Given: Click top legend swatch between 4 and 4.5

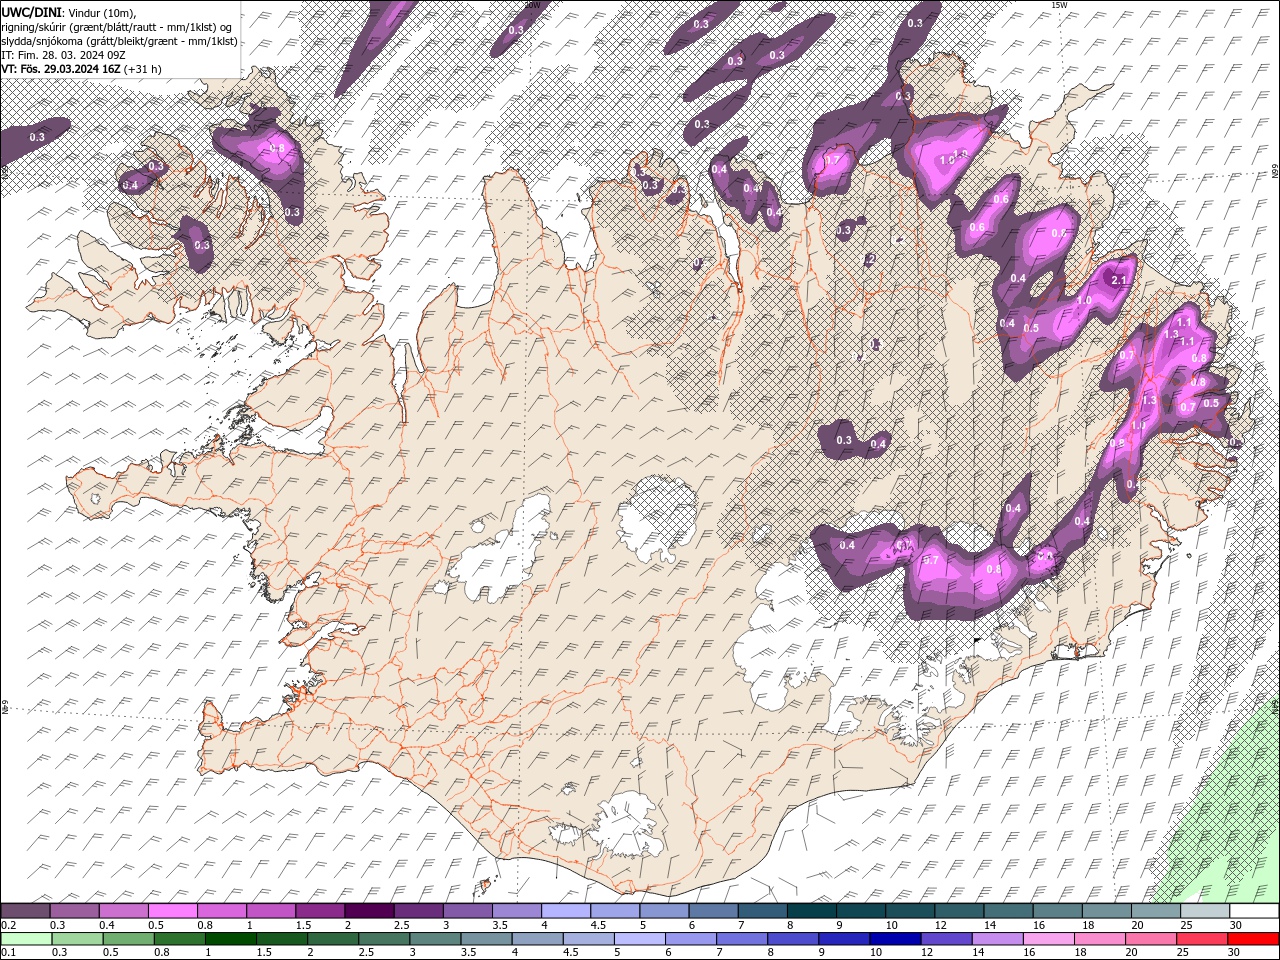Looking at the screenshot, I should pos(566,911).
